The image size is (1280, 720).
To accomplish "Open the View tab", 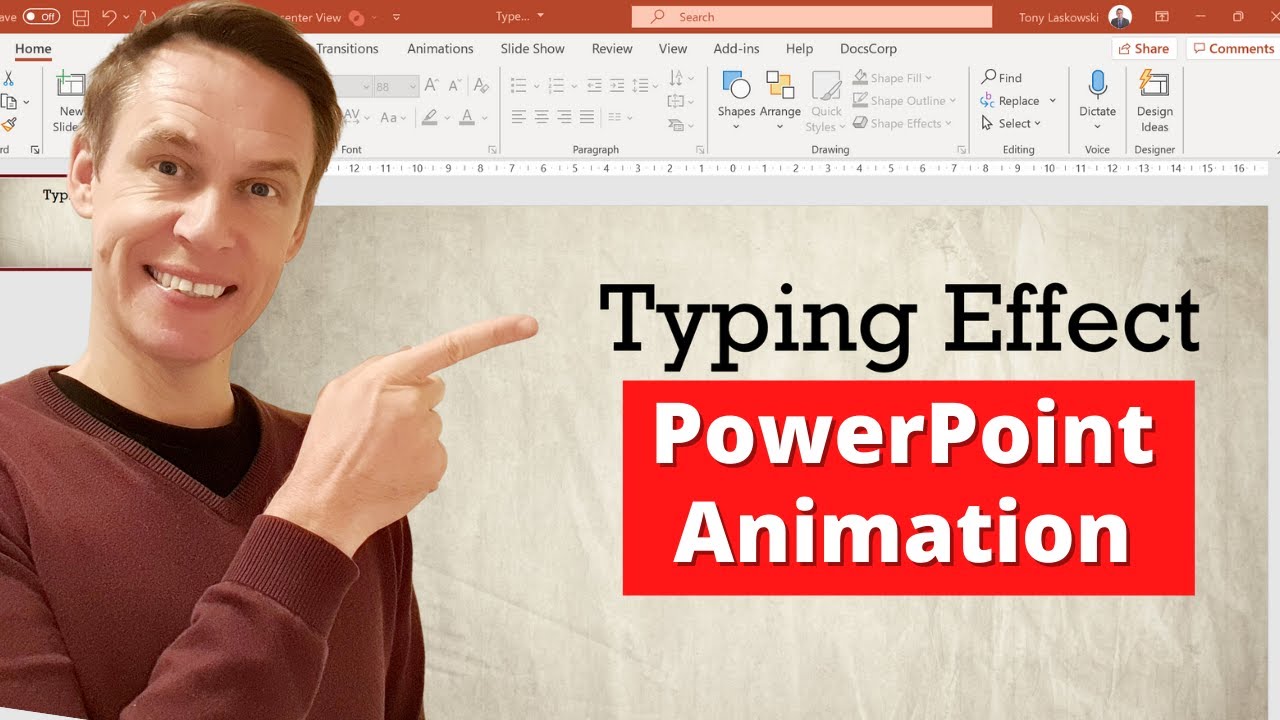I will pos(673,49).
